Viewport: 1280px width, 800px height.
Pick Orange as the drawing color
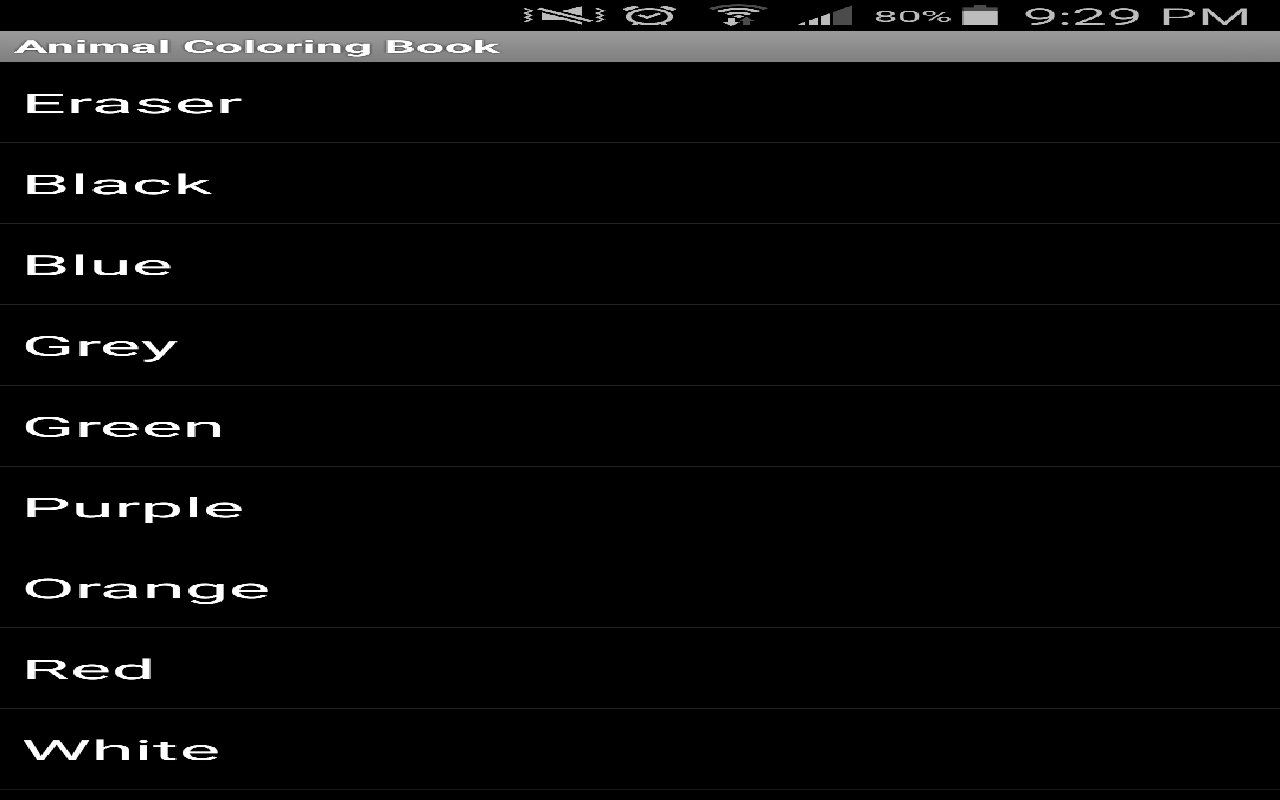pos(640,588)
